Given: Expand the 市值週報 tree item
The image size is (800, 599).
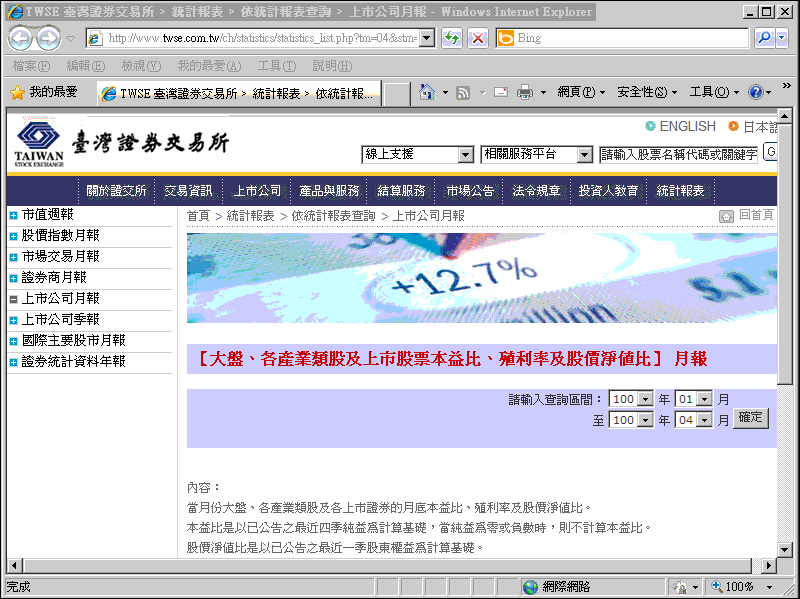Looking at the screenshot, I should [13, 216].
